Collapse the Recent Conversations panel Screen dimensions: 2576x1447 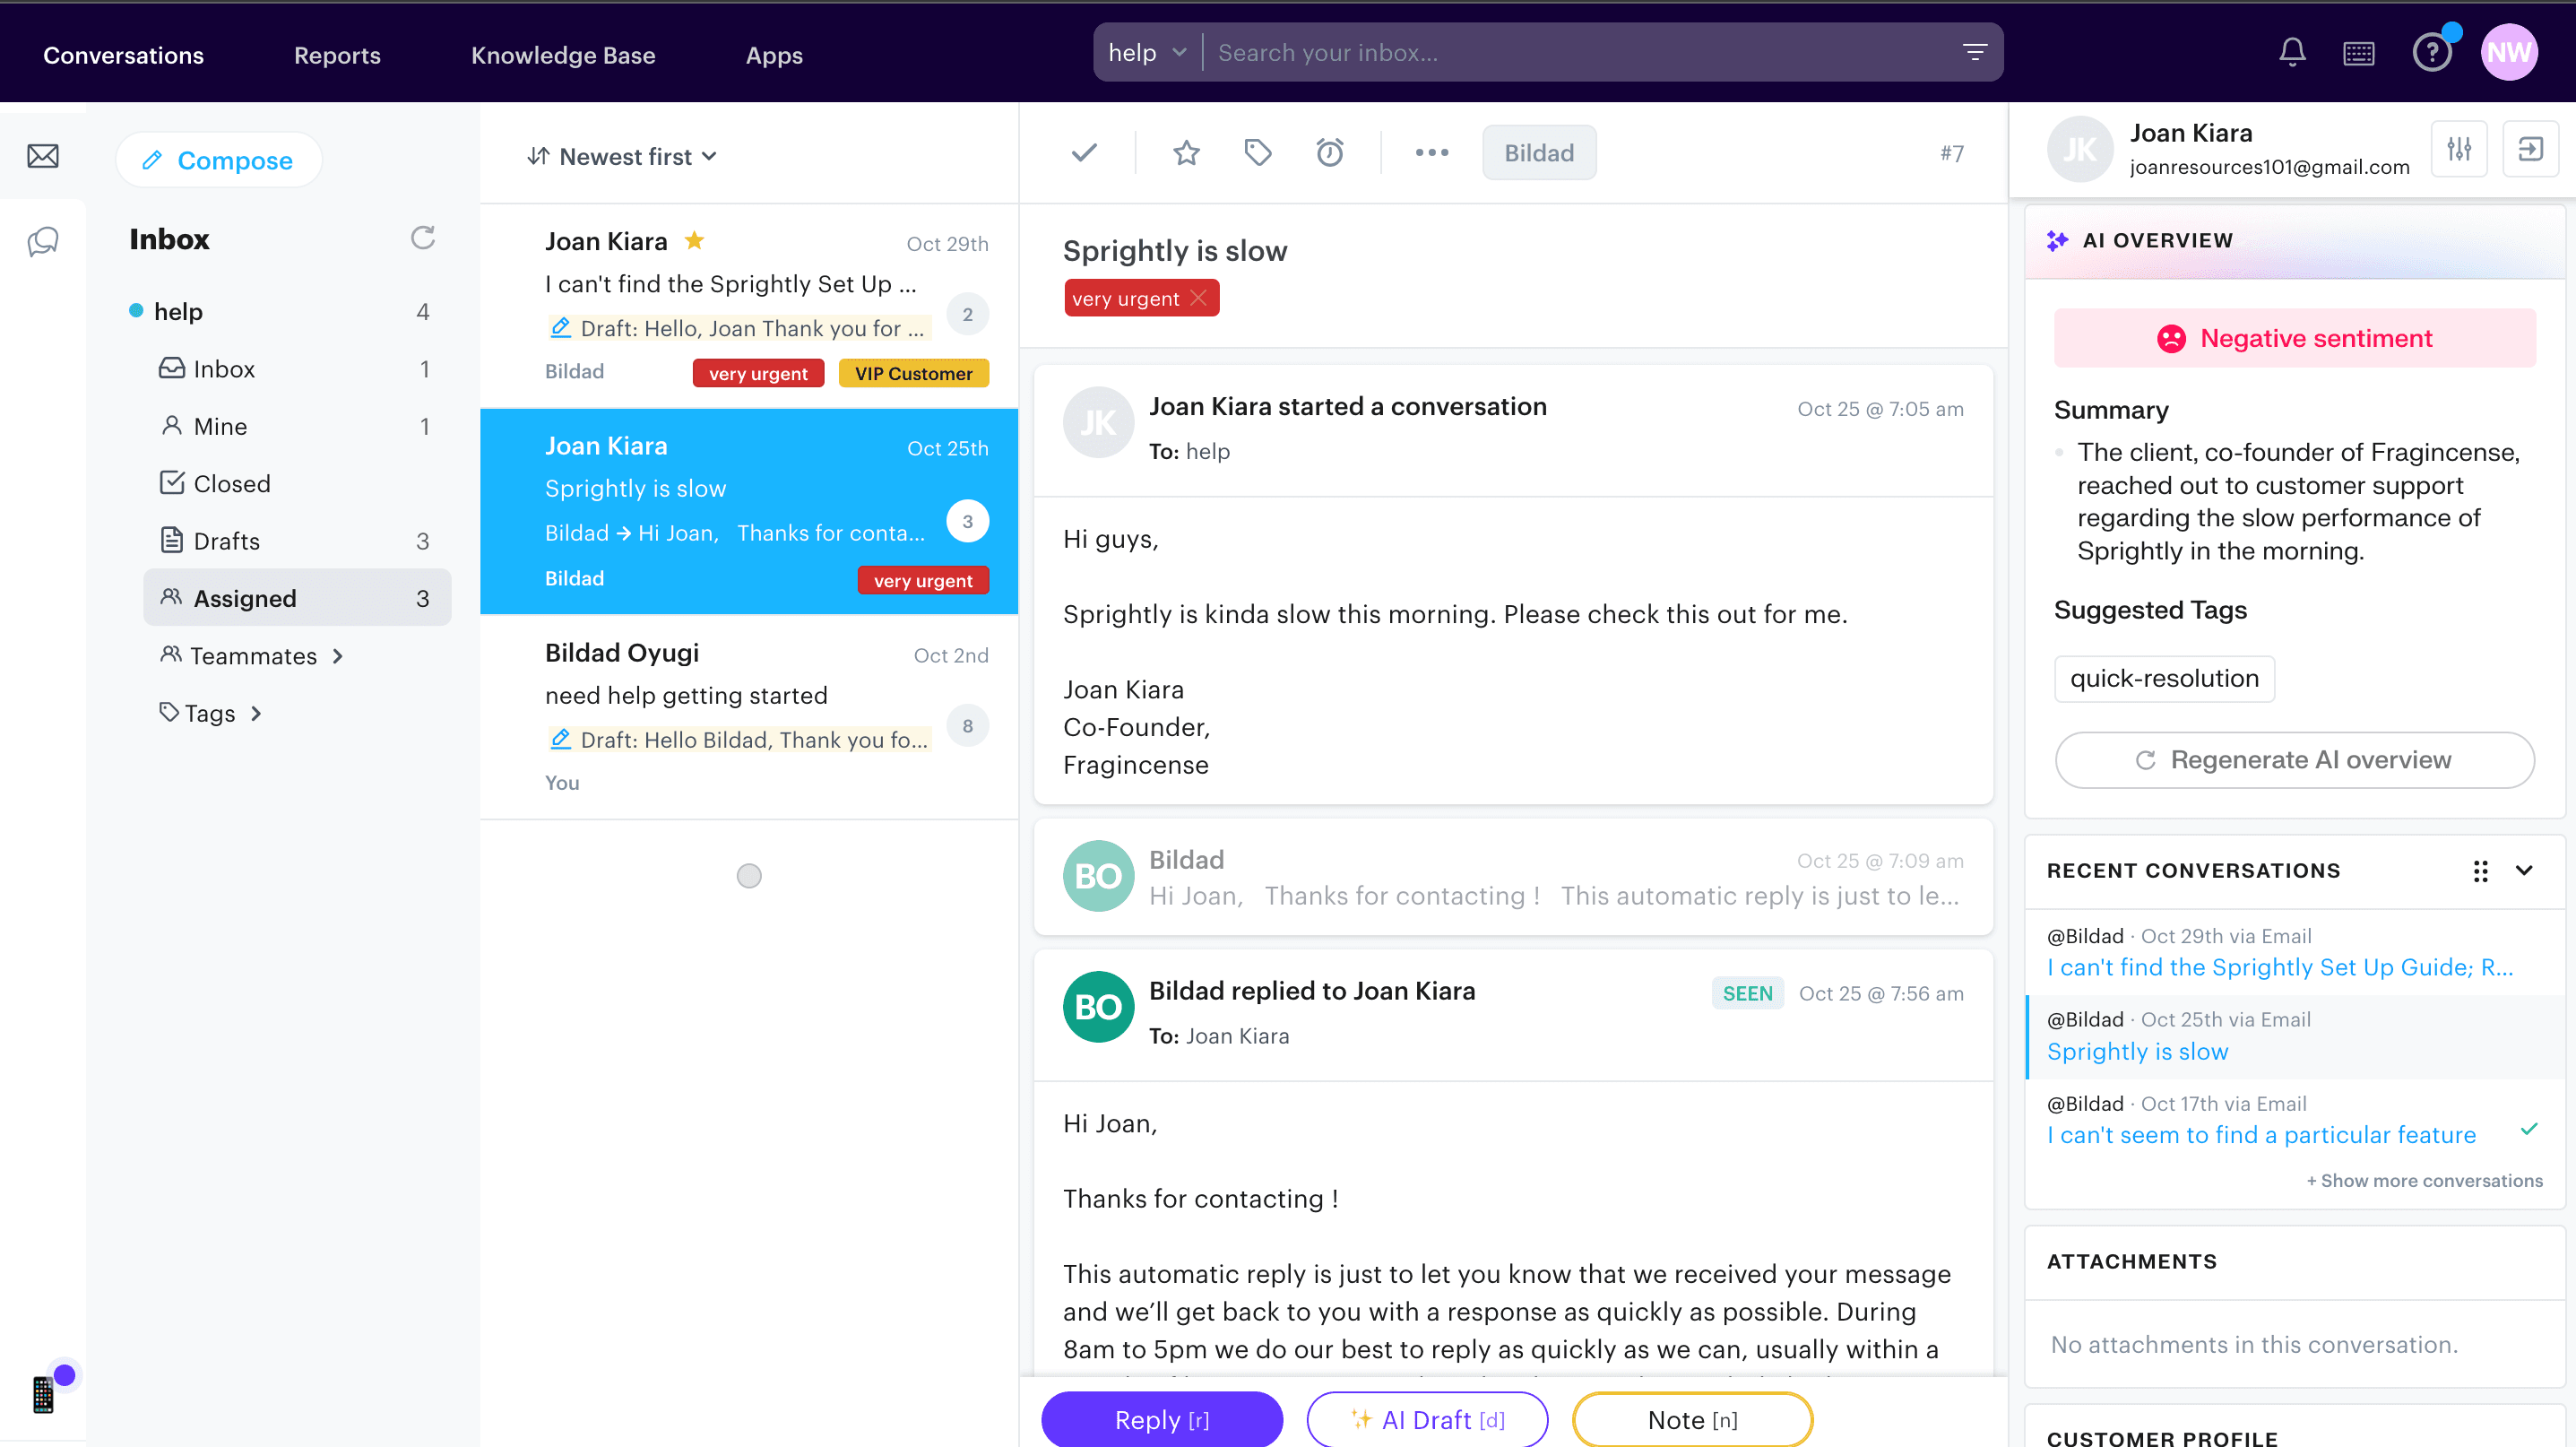(2526, 871)
